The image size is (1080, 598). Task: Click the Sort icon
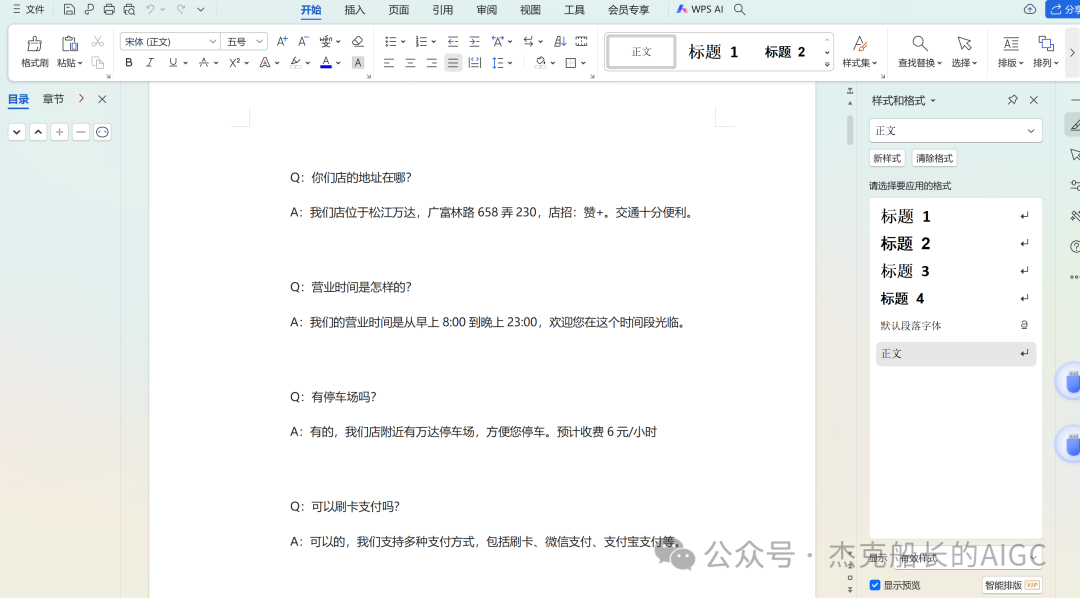[x=560, y=41]
